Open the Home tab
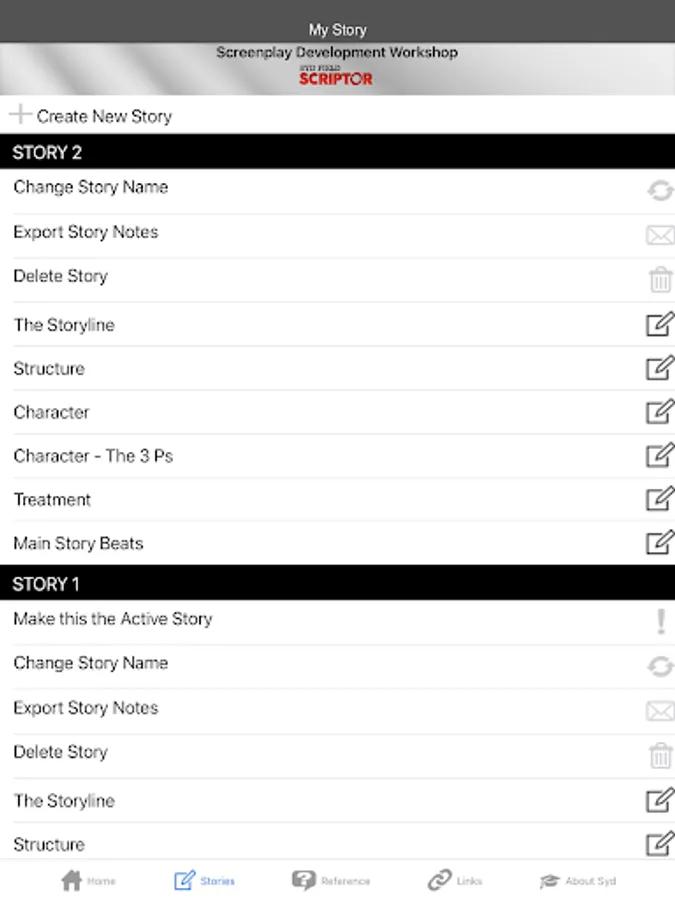The width and height of the screenshot is (675, 900). 88,880
